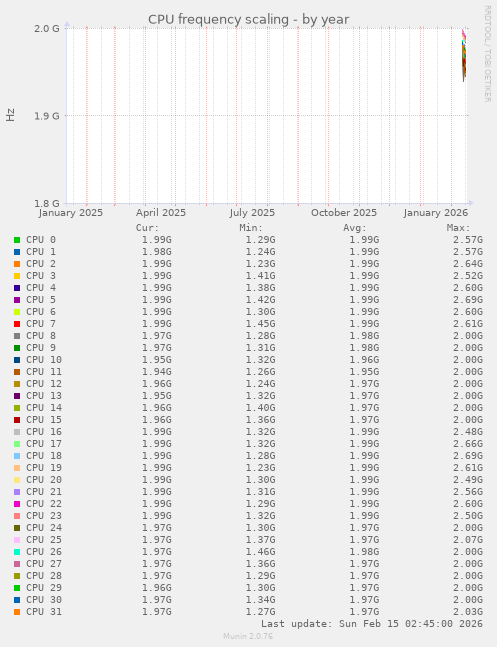
Task: Click the plotted data cluster at graph's right edge
Action: tap(464, 56)
